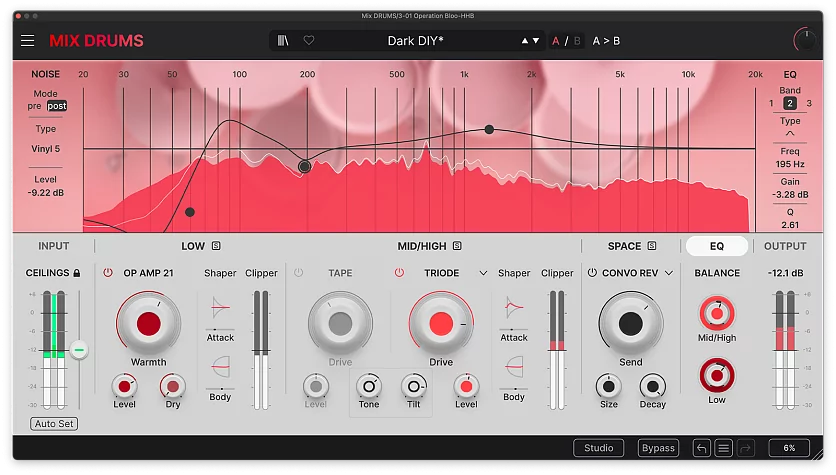Open CONVO REV type dropdown chevron
The height and width of the screenshot is (475, 836).
[x=669, y=273]
